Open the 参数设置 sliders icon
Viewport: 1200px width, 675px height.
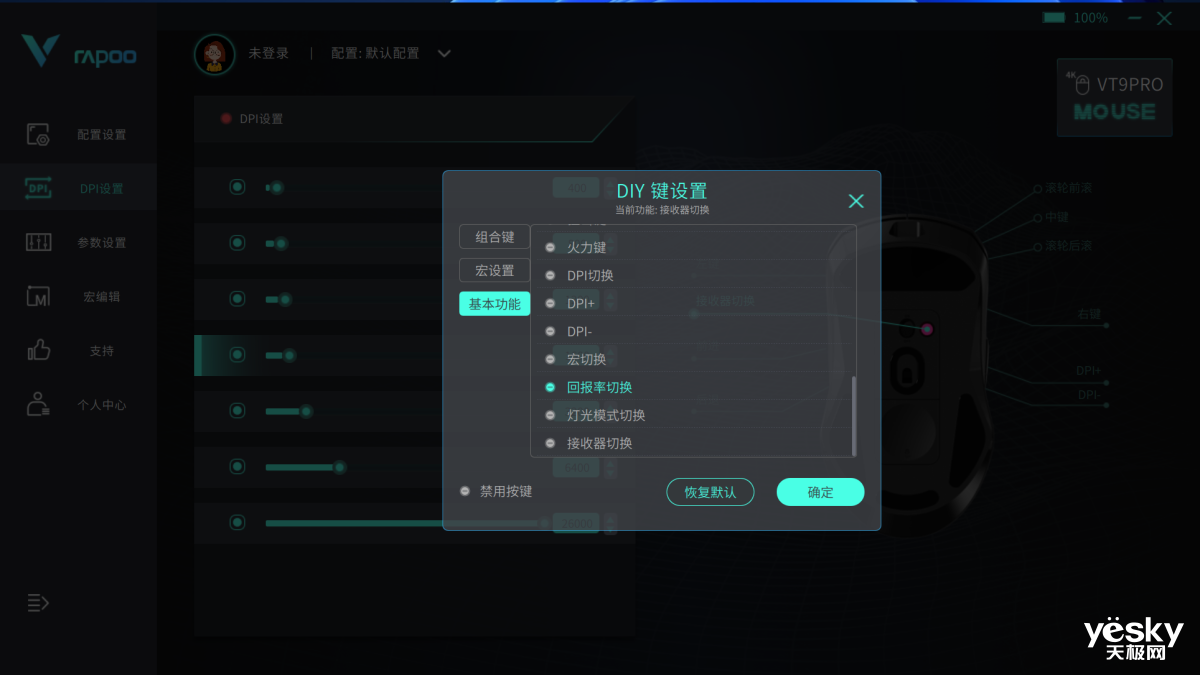coord(38,242)
